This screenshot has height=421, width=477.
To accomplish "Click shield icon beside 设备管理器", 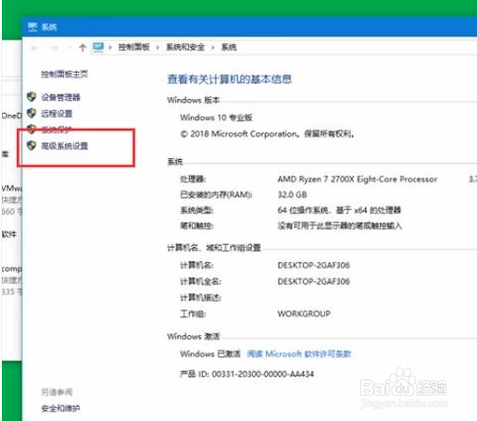I will tap(31, 97).
